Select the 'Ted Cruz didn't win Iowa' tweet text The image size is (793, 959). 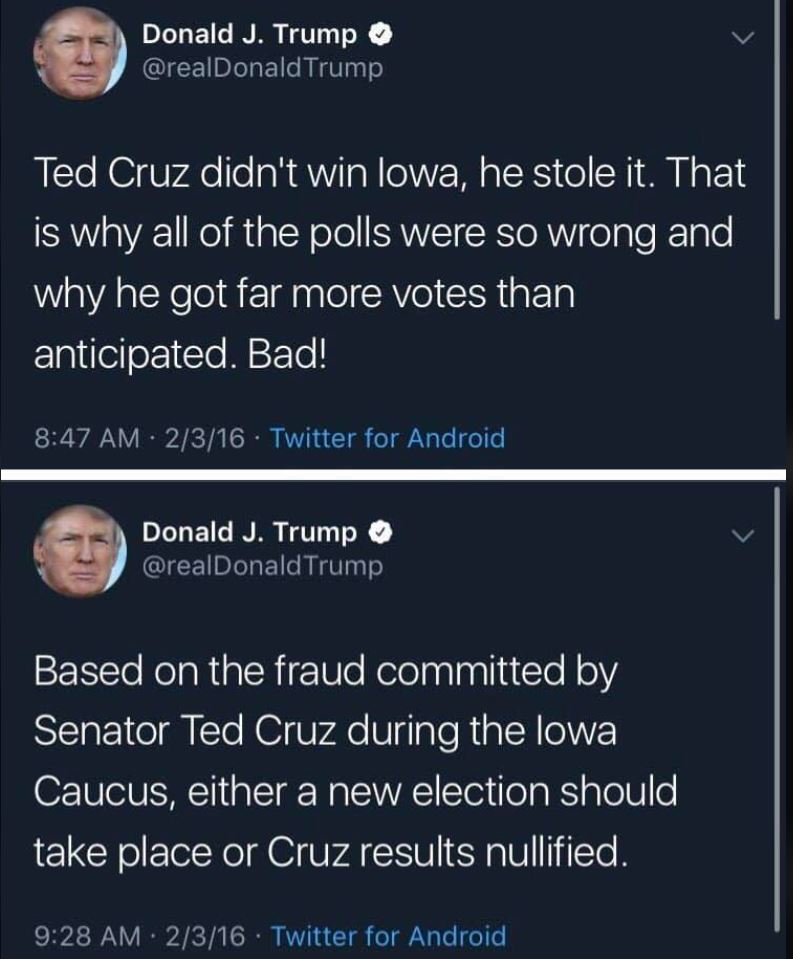coord(390,264)
